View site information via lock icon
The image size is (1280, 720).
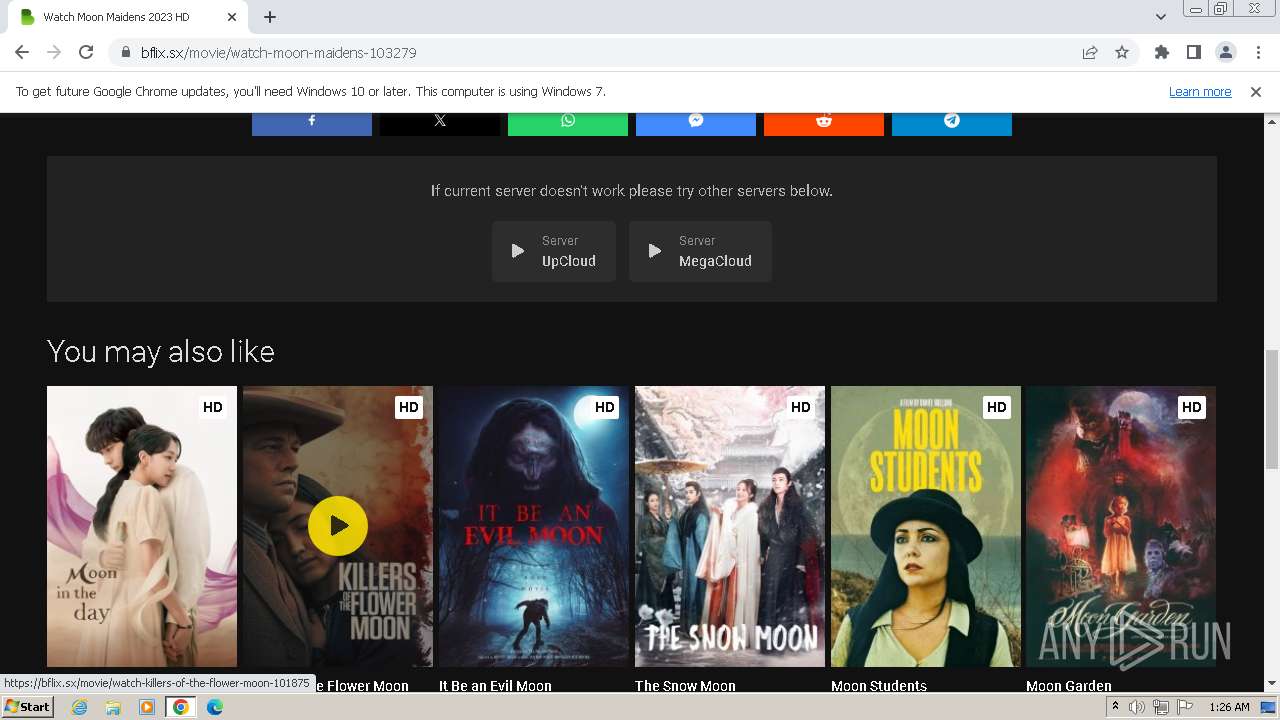(125, 52)
